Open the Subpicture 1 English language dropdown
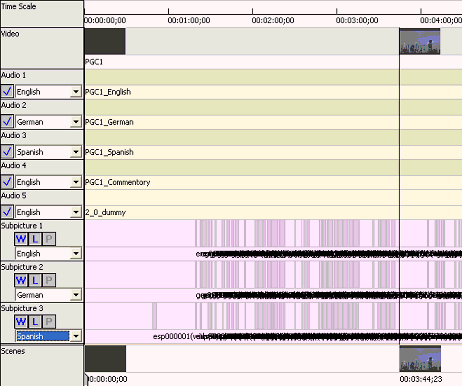 pyautogui.click(x=76, y=254)
